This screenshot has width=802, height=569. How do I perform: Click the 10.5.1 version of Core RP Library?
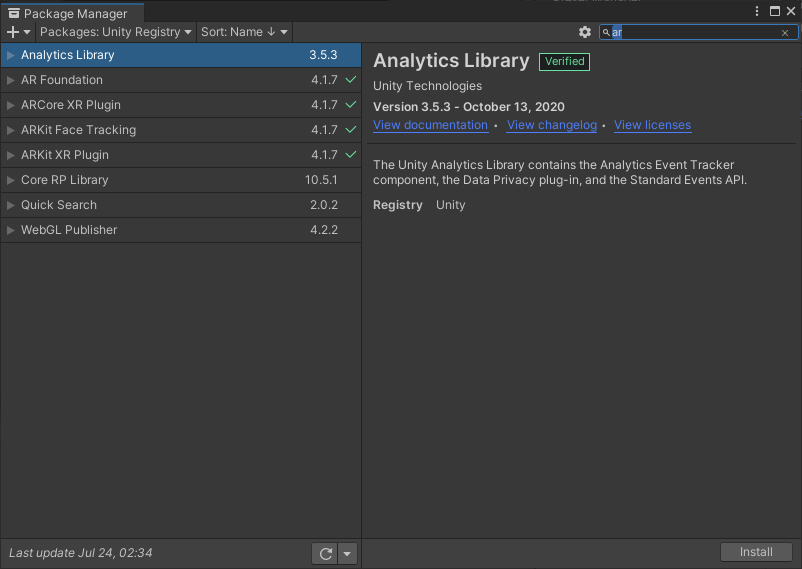[x=321, y=180]
